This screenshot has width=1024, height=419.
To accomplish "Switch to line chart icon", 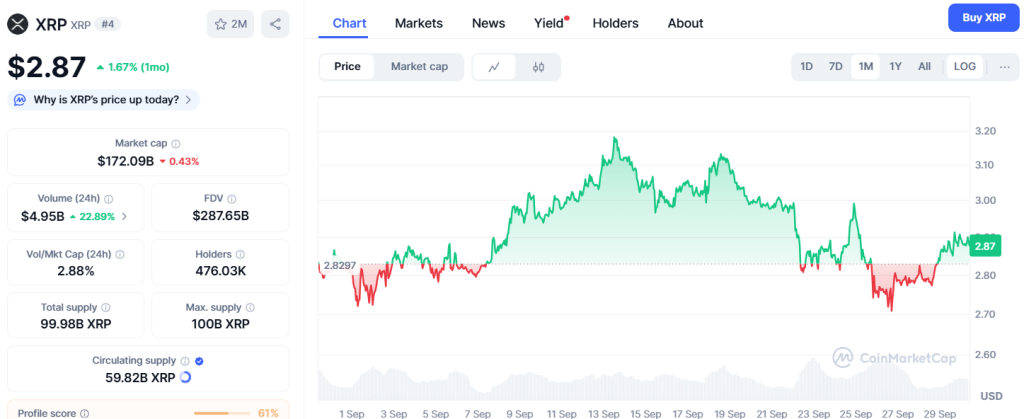I will click(x=494, y=67).
